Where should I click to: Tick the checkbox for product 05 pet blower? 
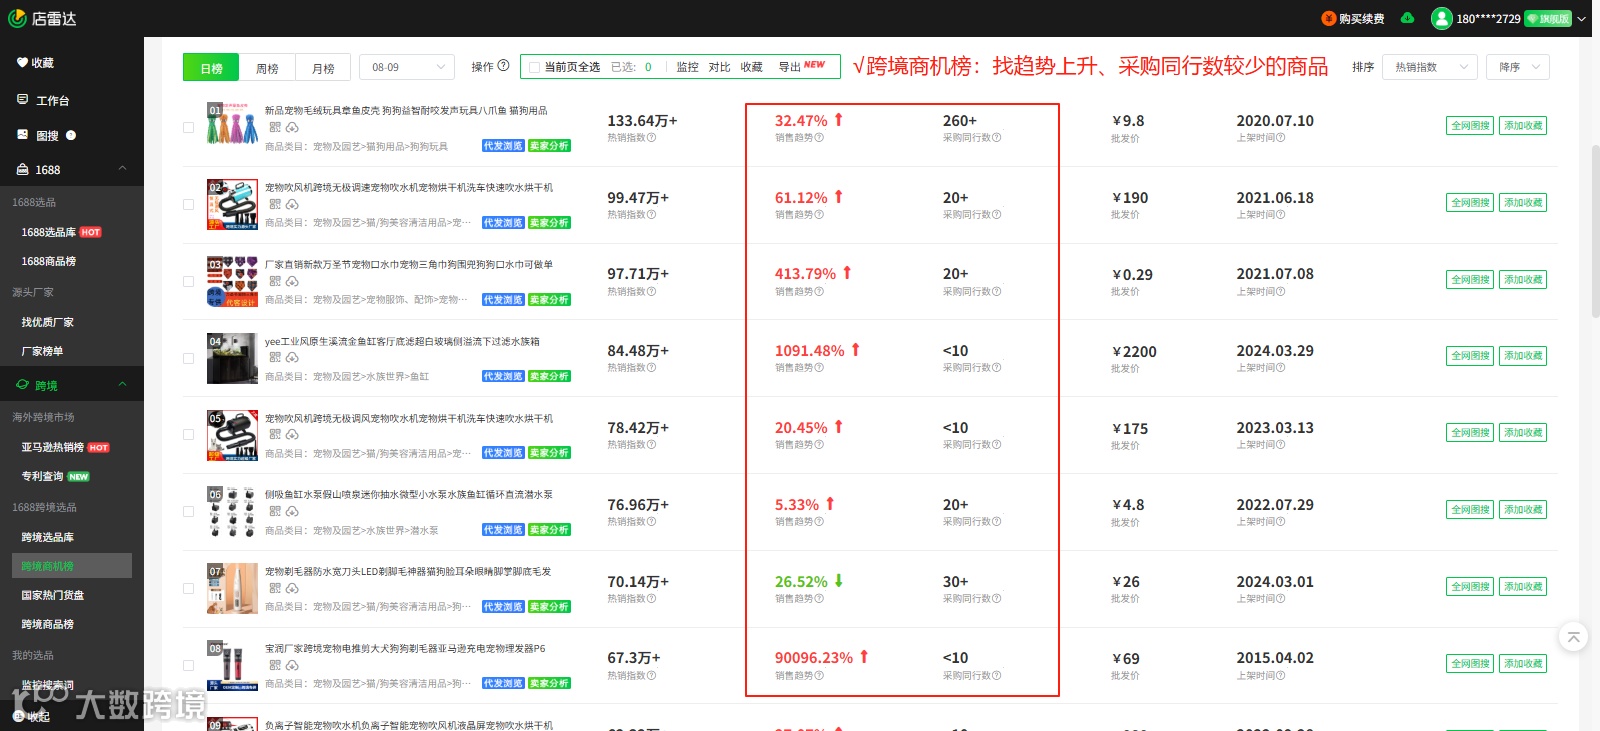coord(188,434)
